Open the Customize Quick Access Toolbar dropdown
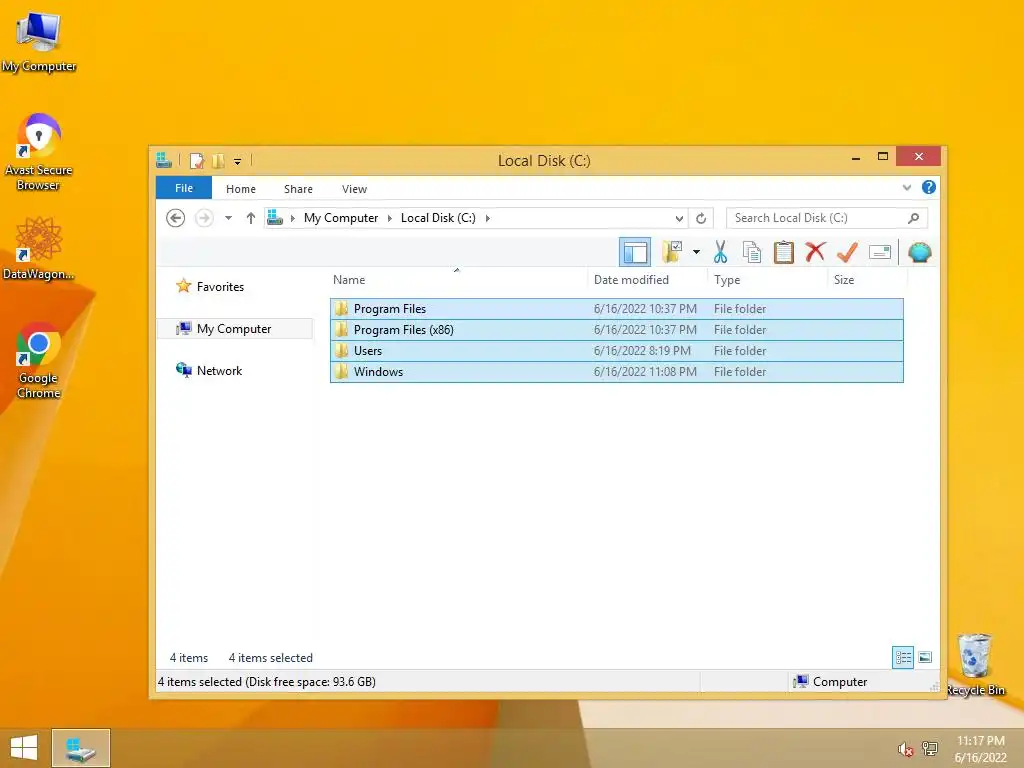Viewport: 1024px width, 768px height. pos(238,161)
